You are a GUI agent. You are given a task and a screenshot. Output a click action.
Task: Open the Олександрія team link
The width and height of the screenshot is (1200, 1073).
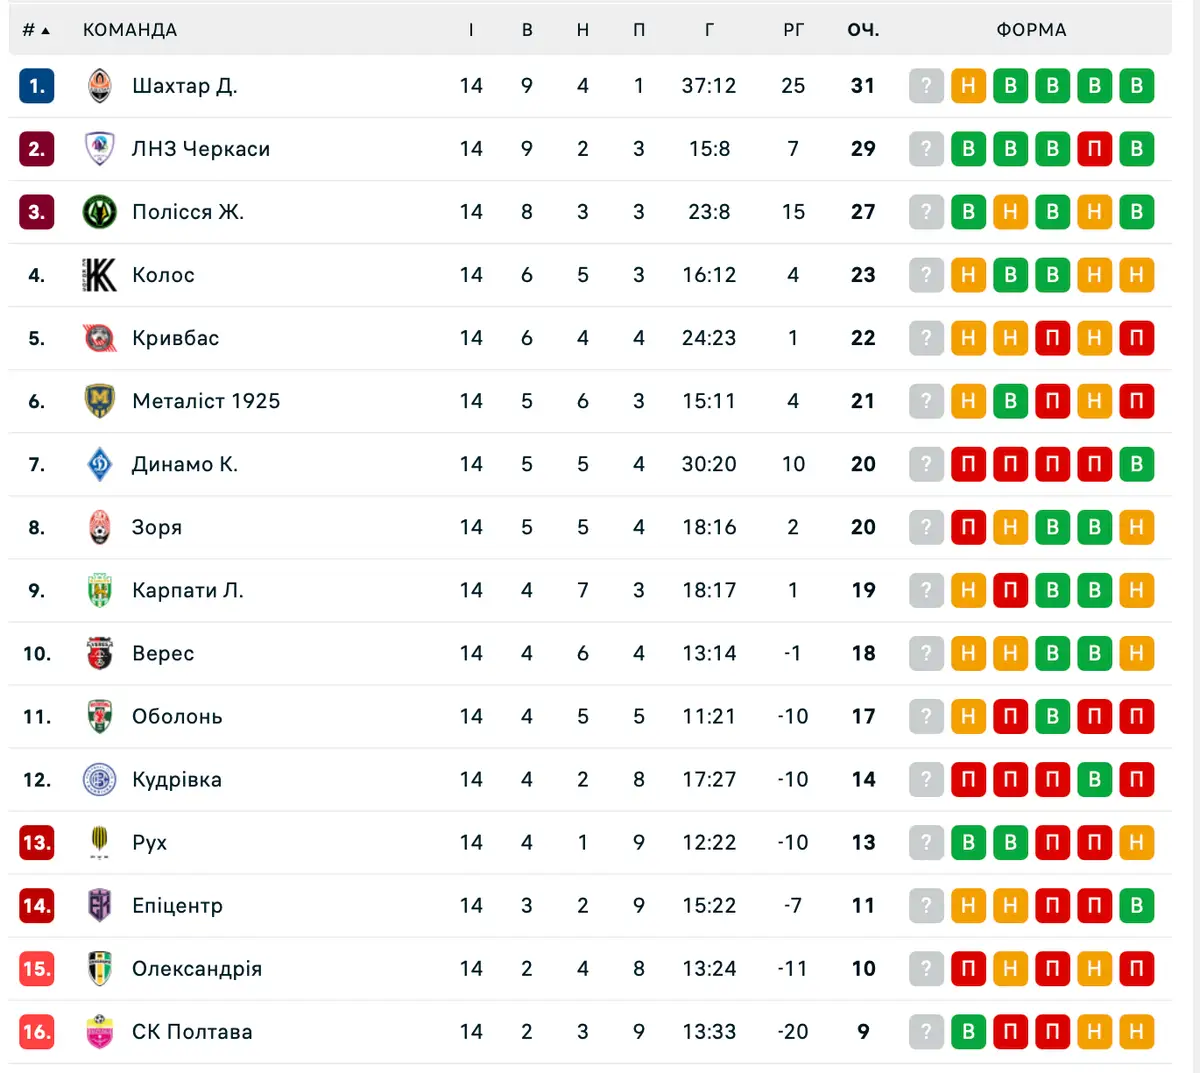click(196, 968)
